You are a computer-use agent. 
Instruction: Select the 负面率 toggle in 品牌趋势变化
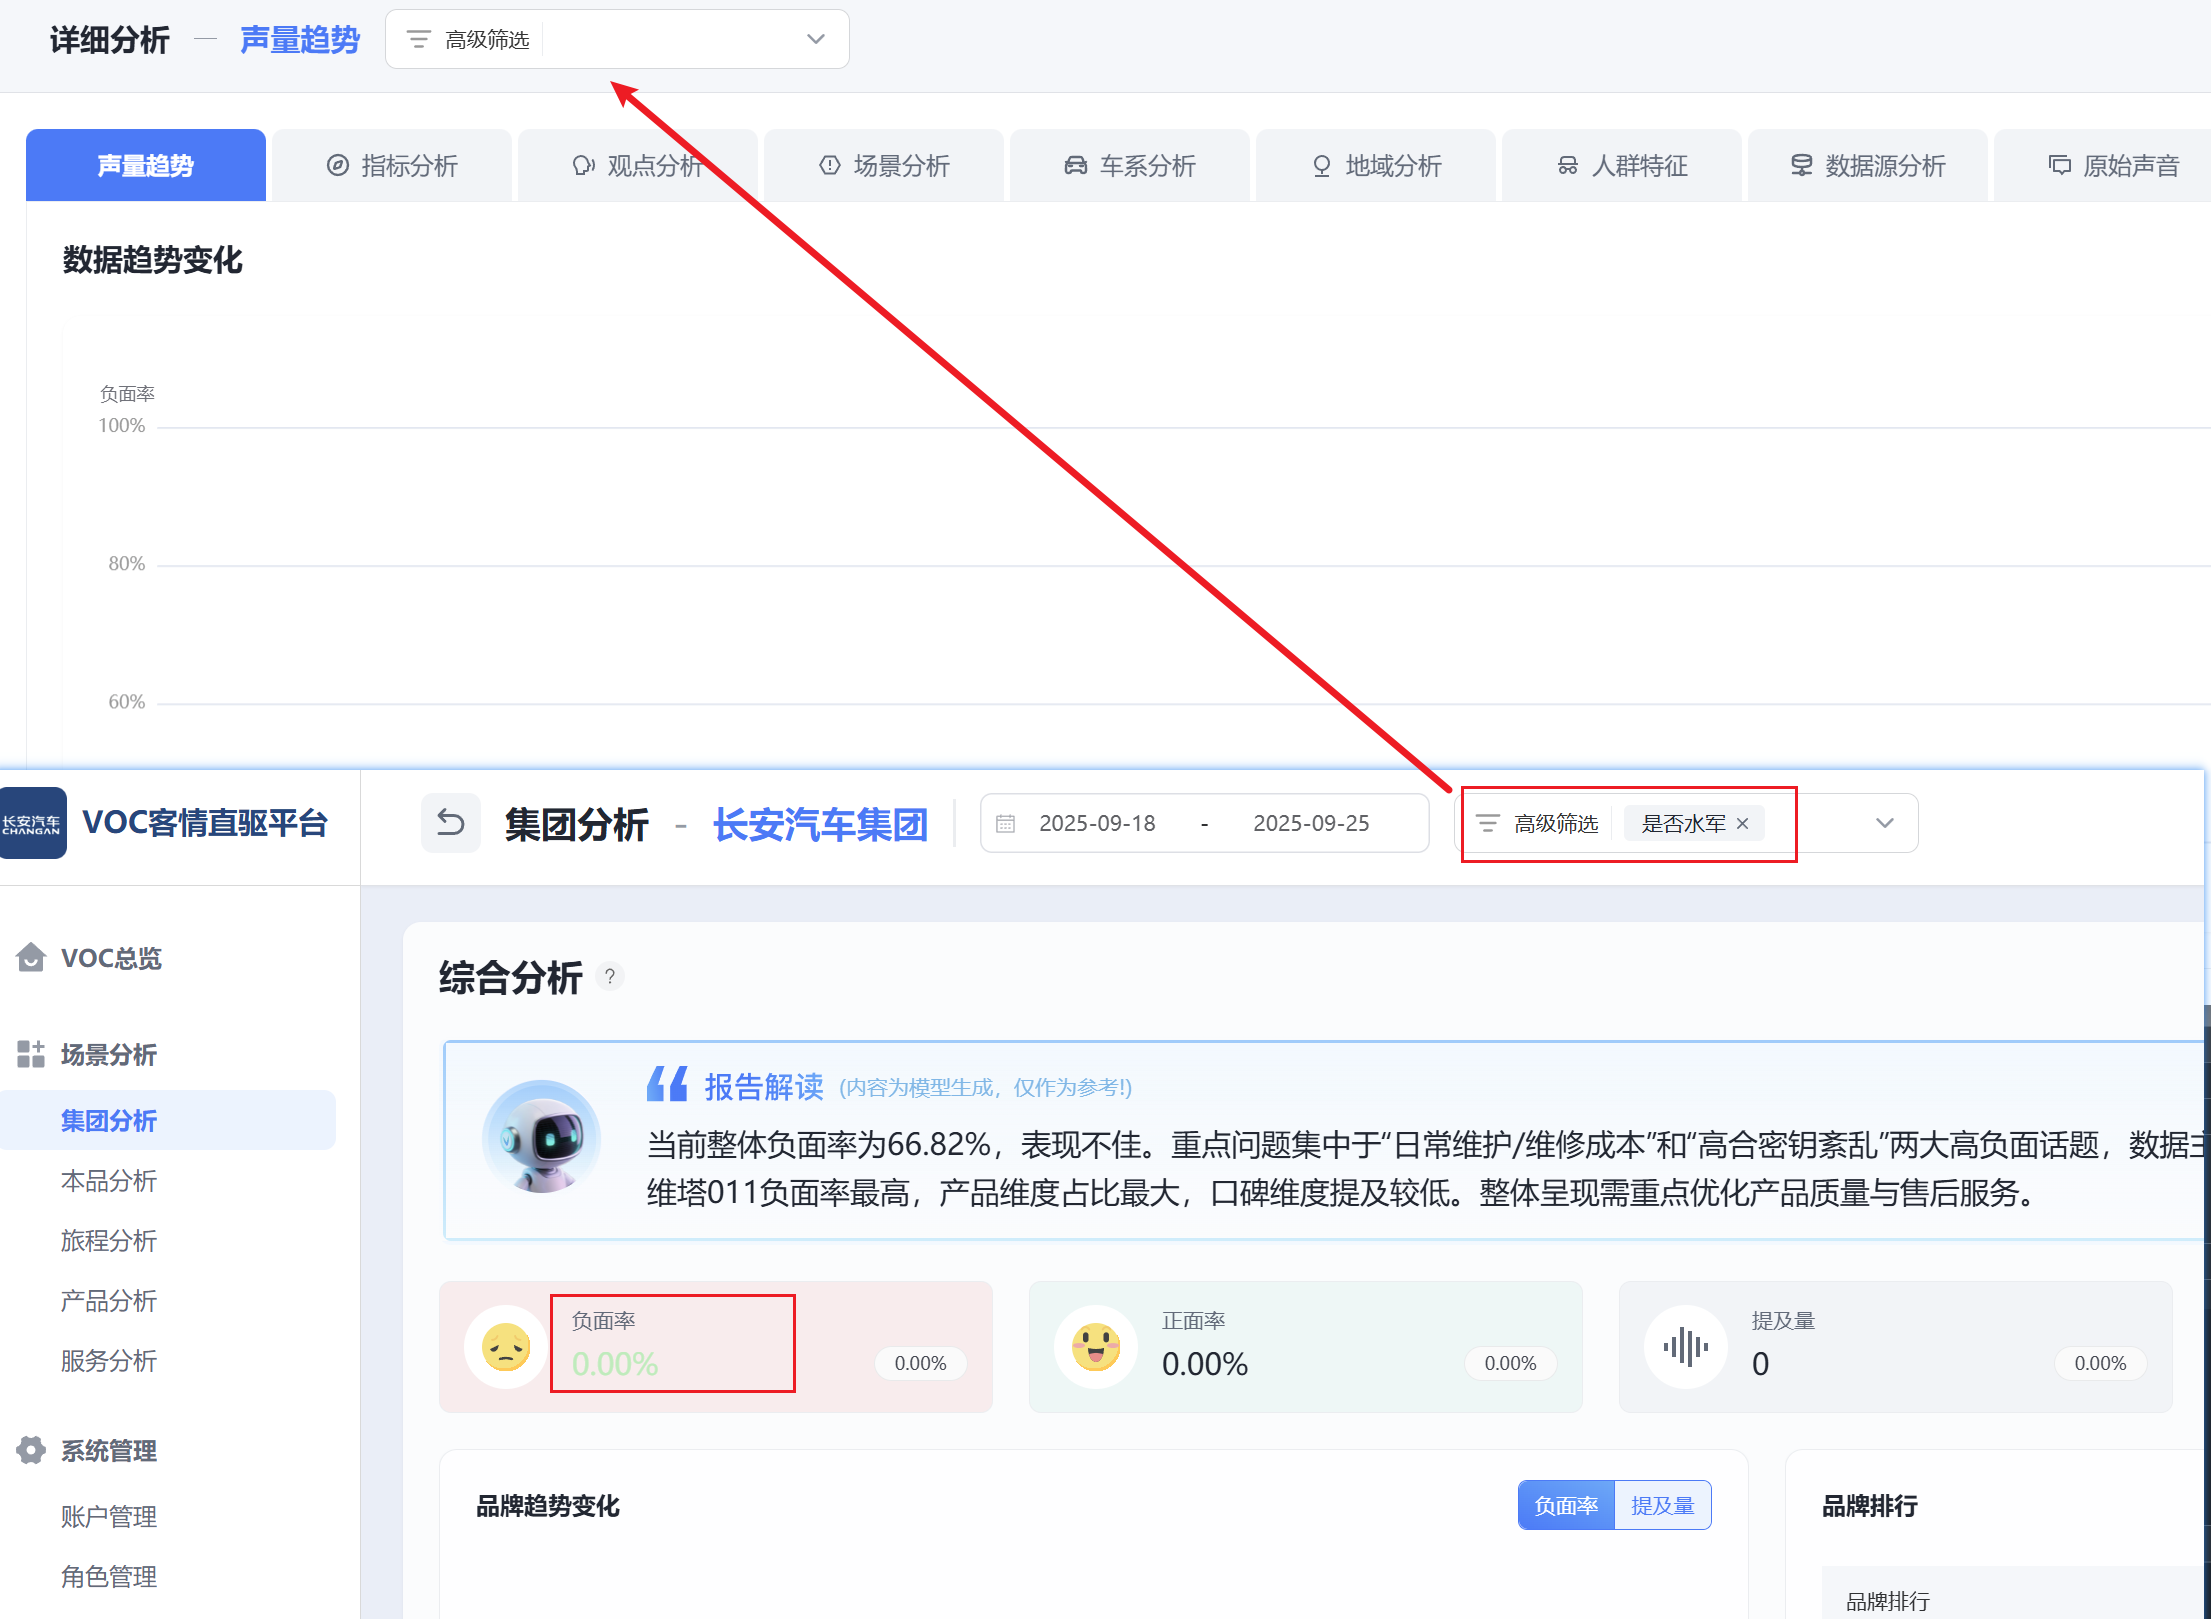(x=1566, y=1506)
